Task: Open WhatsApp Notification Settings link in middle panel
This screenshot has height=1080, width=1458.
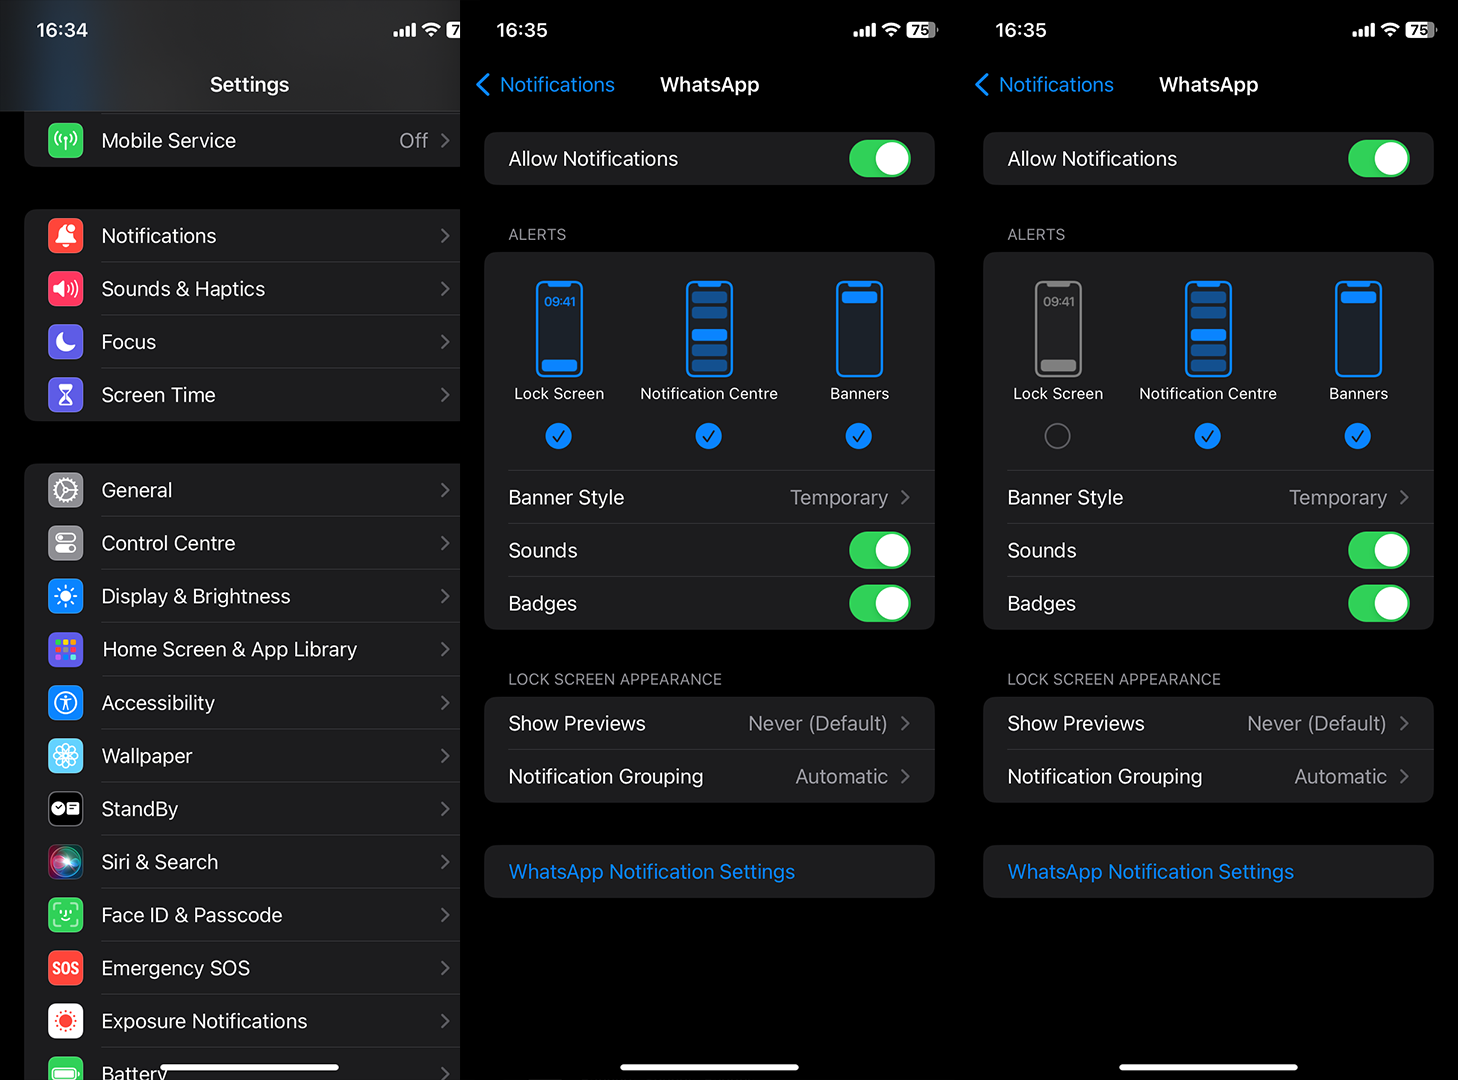Action: pos(651,872)
